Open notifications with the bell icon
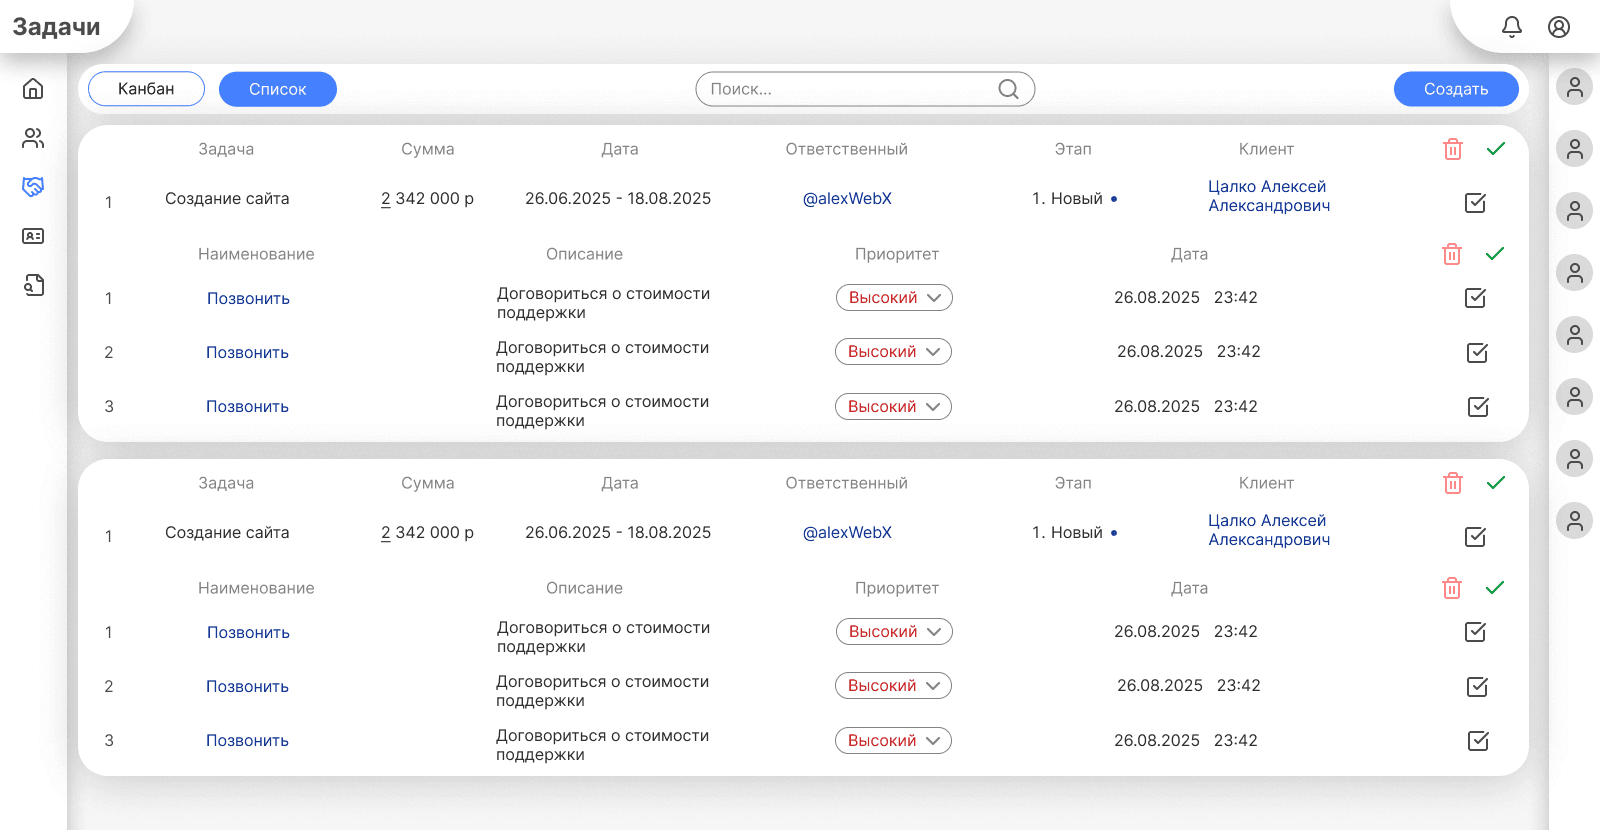Image resolution: width=1600 pixels, height=830 pixels. click(x=1511, y=27)
